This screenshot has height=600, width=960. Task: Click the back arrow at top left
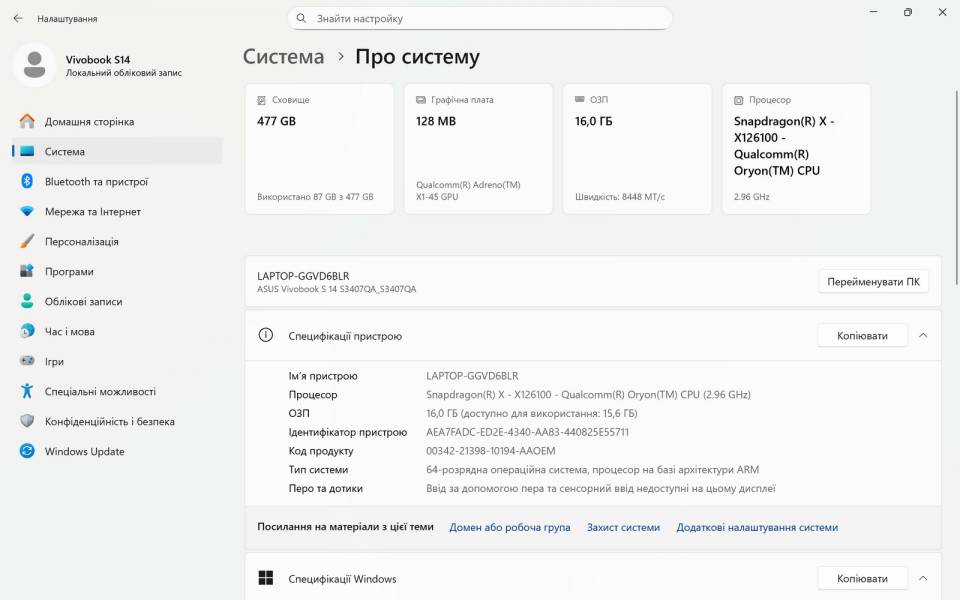click(x=15, y=17)
